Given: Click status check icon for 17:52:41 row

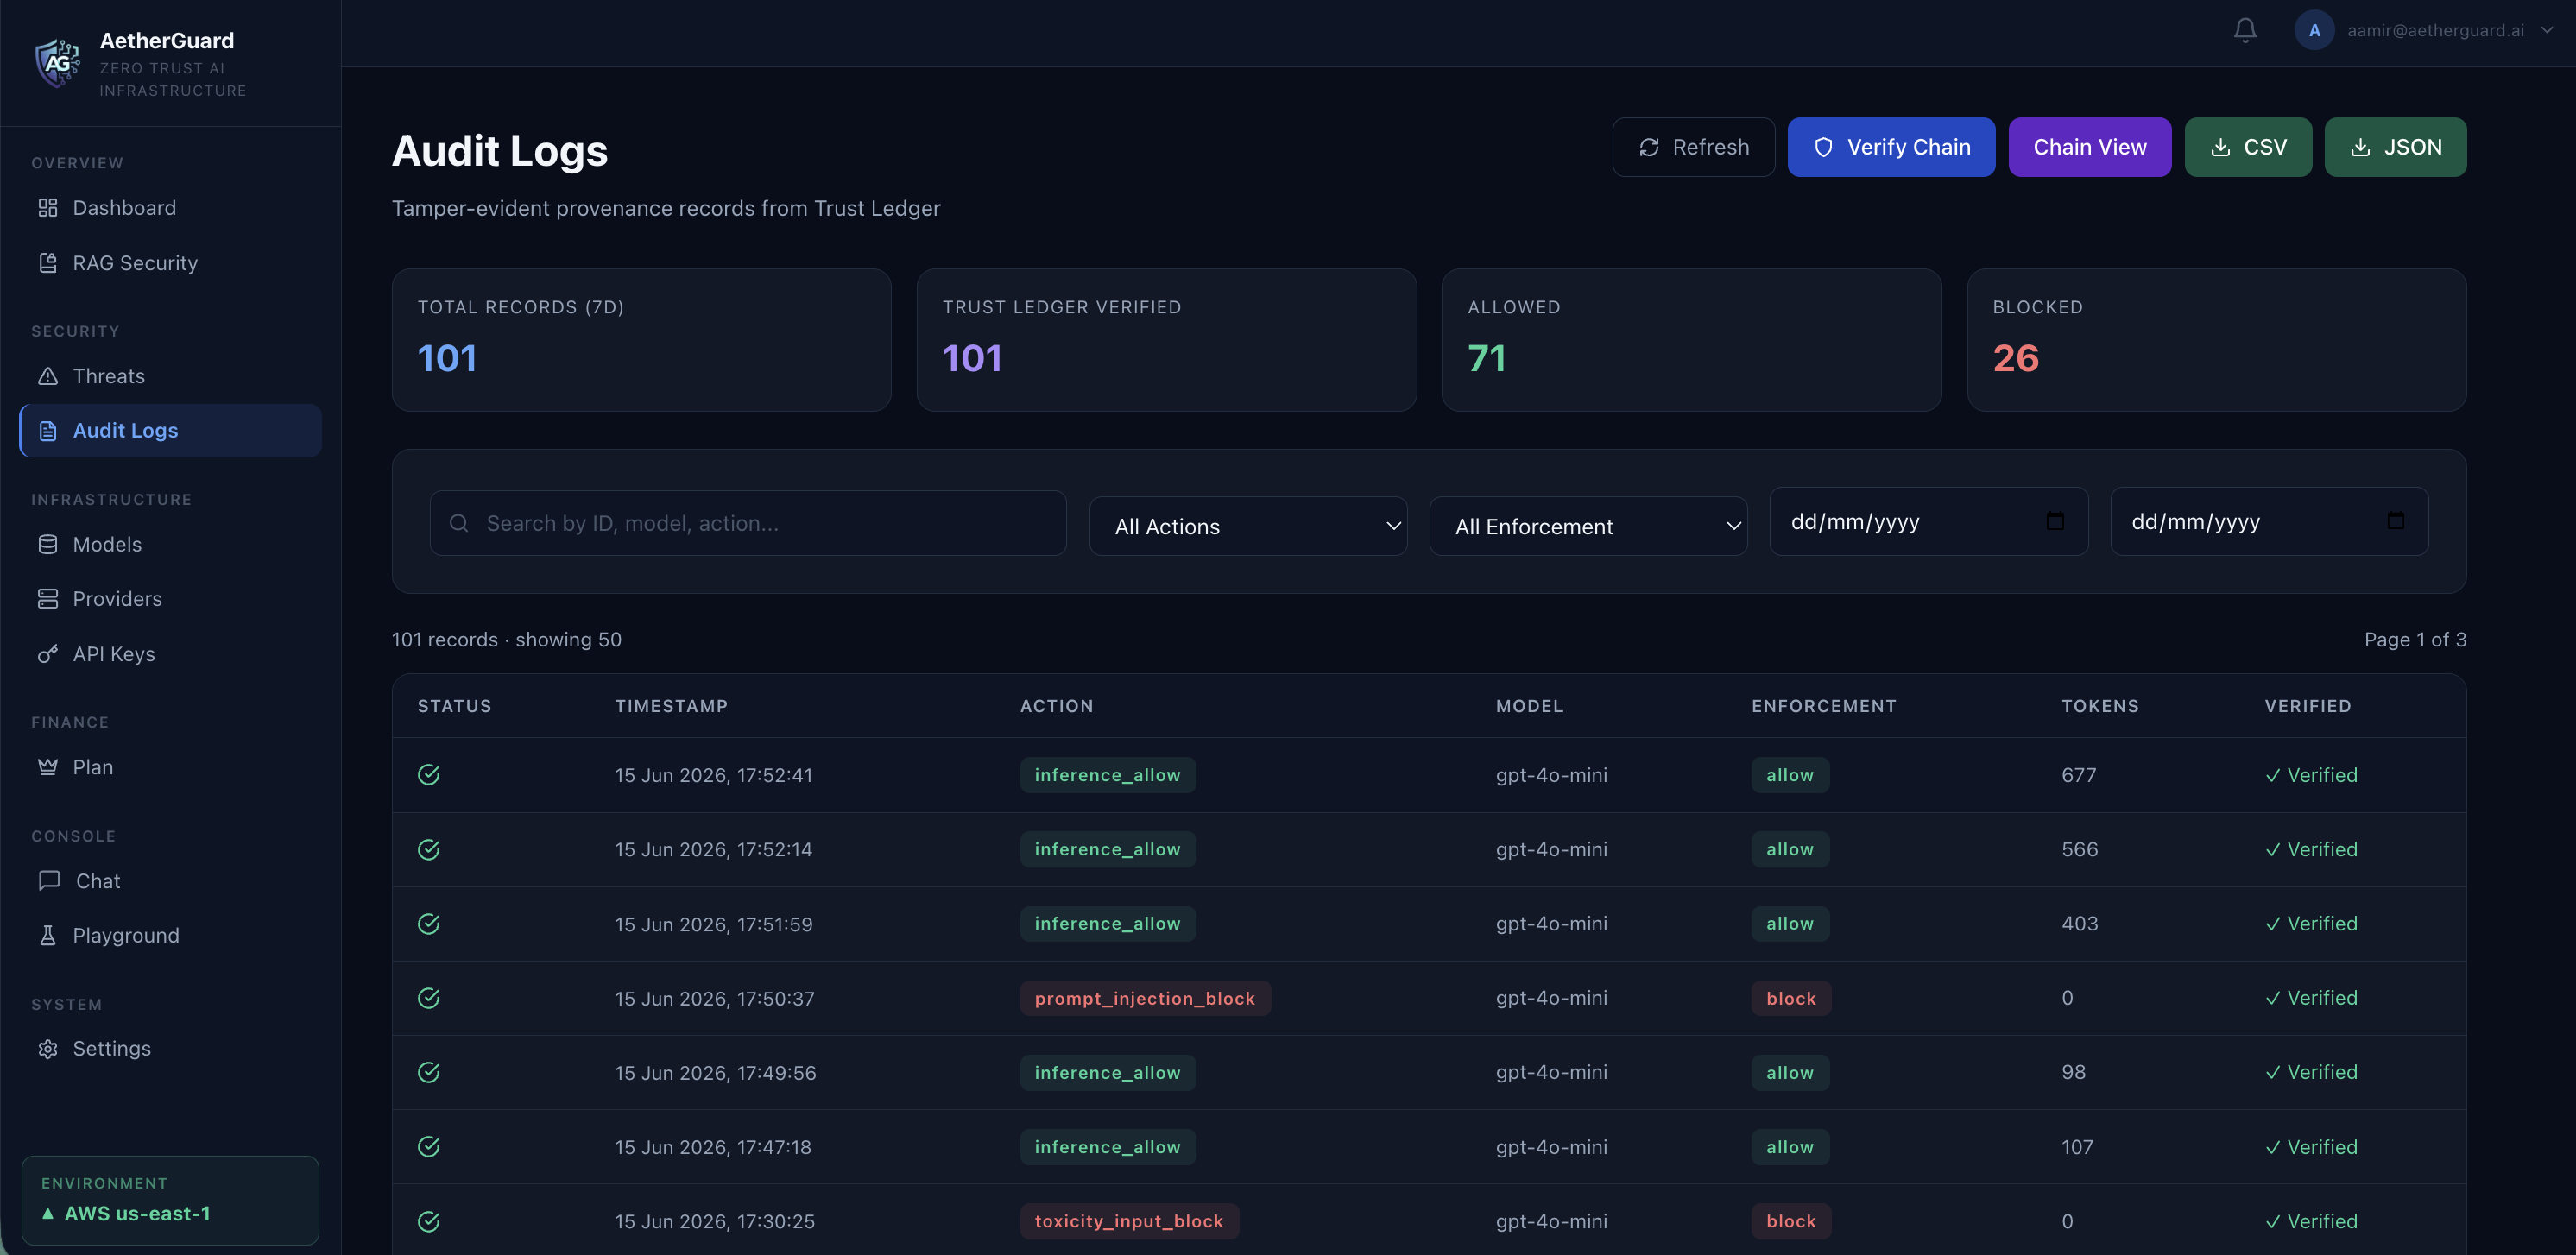Looking at the screenshot, I should (429, 775).
